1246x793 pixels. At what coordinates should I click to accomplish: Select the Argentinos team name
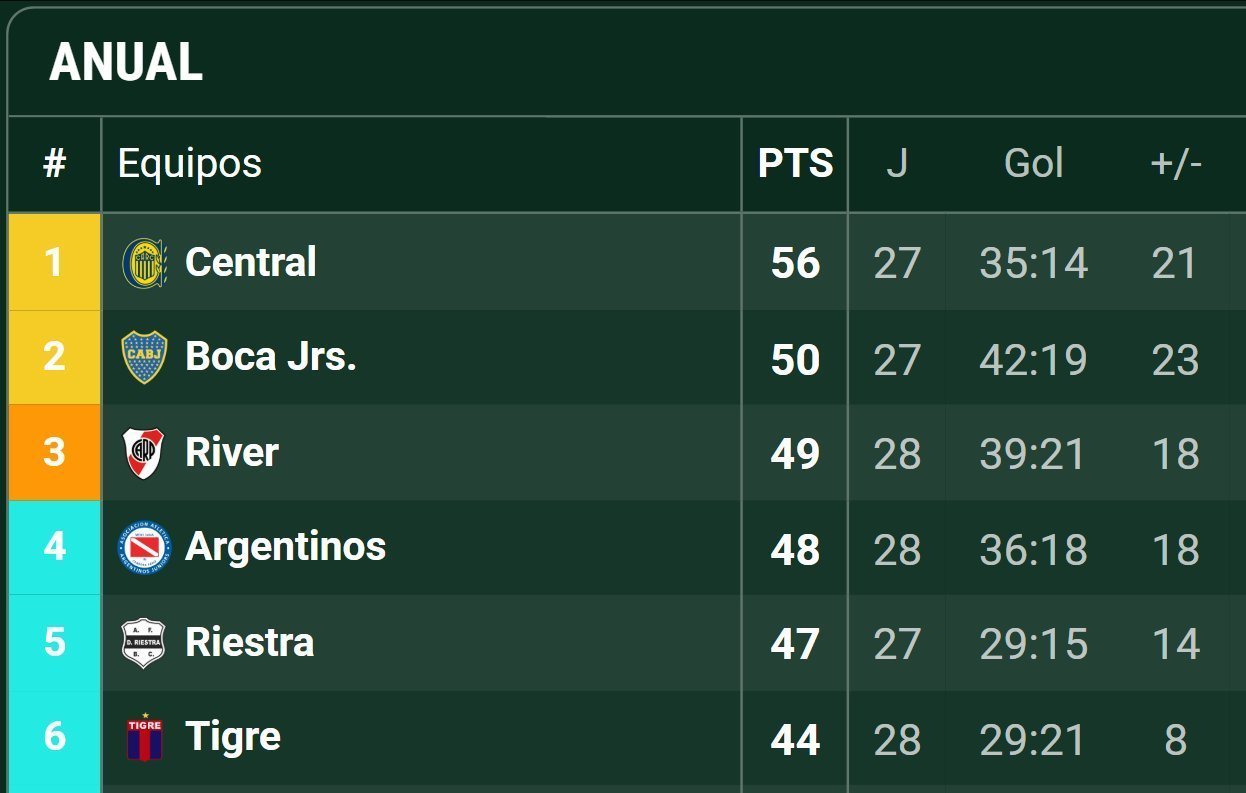[x=286, y=547]
